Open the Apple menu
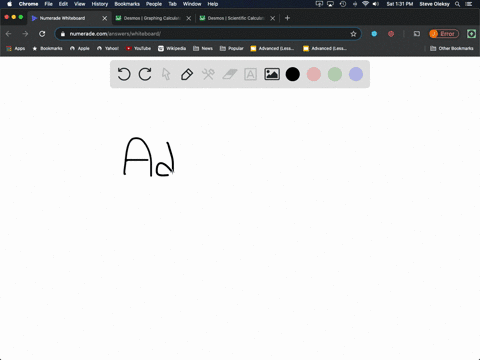Screen dimensions: 480x360 [9, 4]
